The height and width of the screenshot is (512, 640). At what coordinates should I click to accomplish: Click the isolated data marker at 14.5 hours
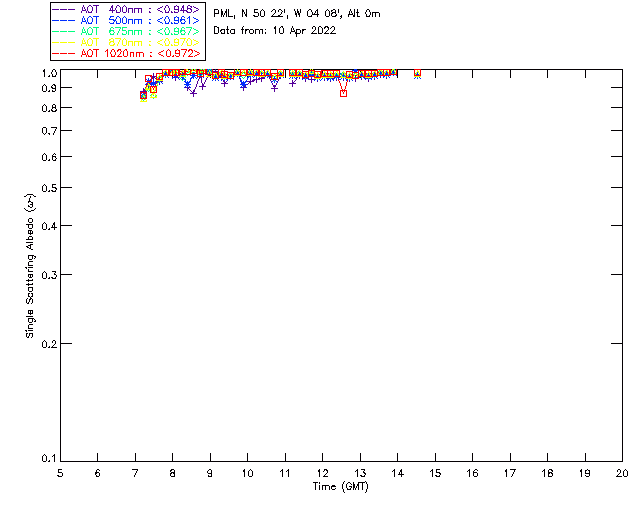[417, 73]
